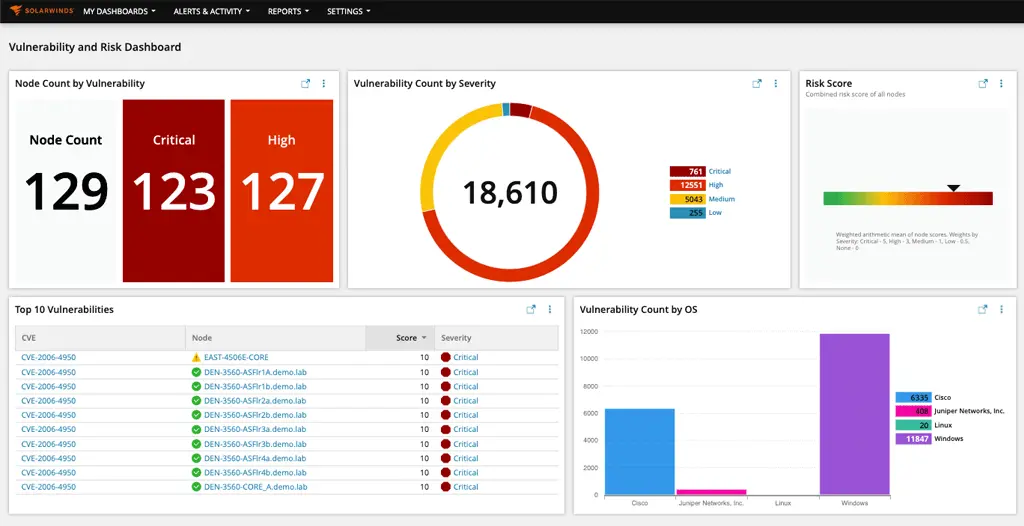Image resolution: width=1024 pixels, height=526 pixels.
Task: Click the Low legend link in severity chart
Action: tap(715, 212)
